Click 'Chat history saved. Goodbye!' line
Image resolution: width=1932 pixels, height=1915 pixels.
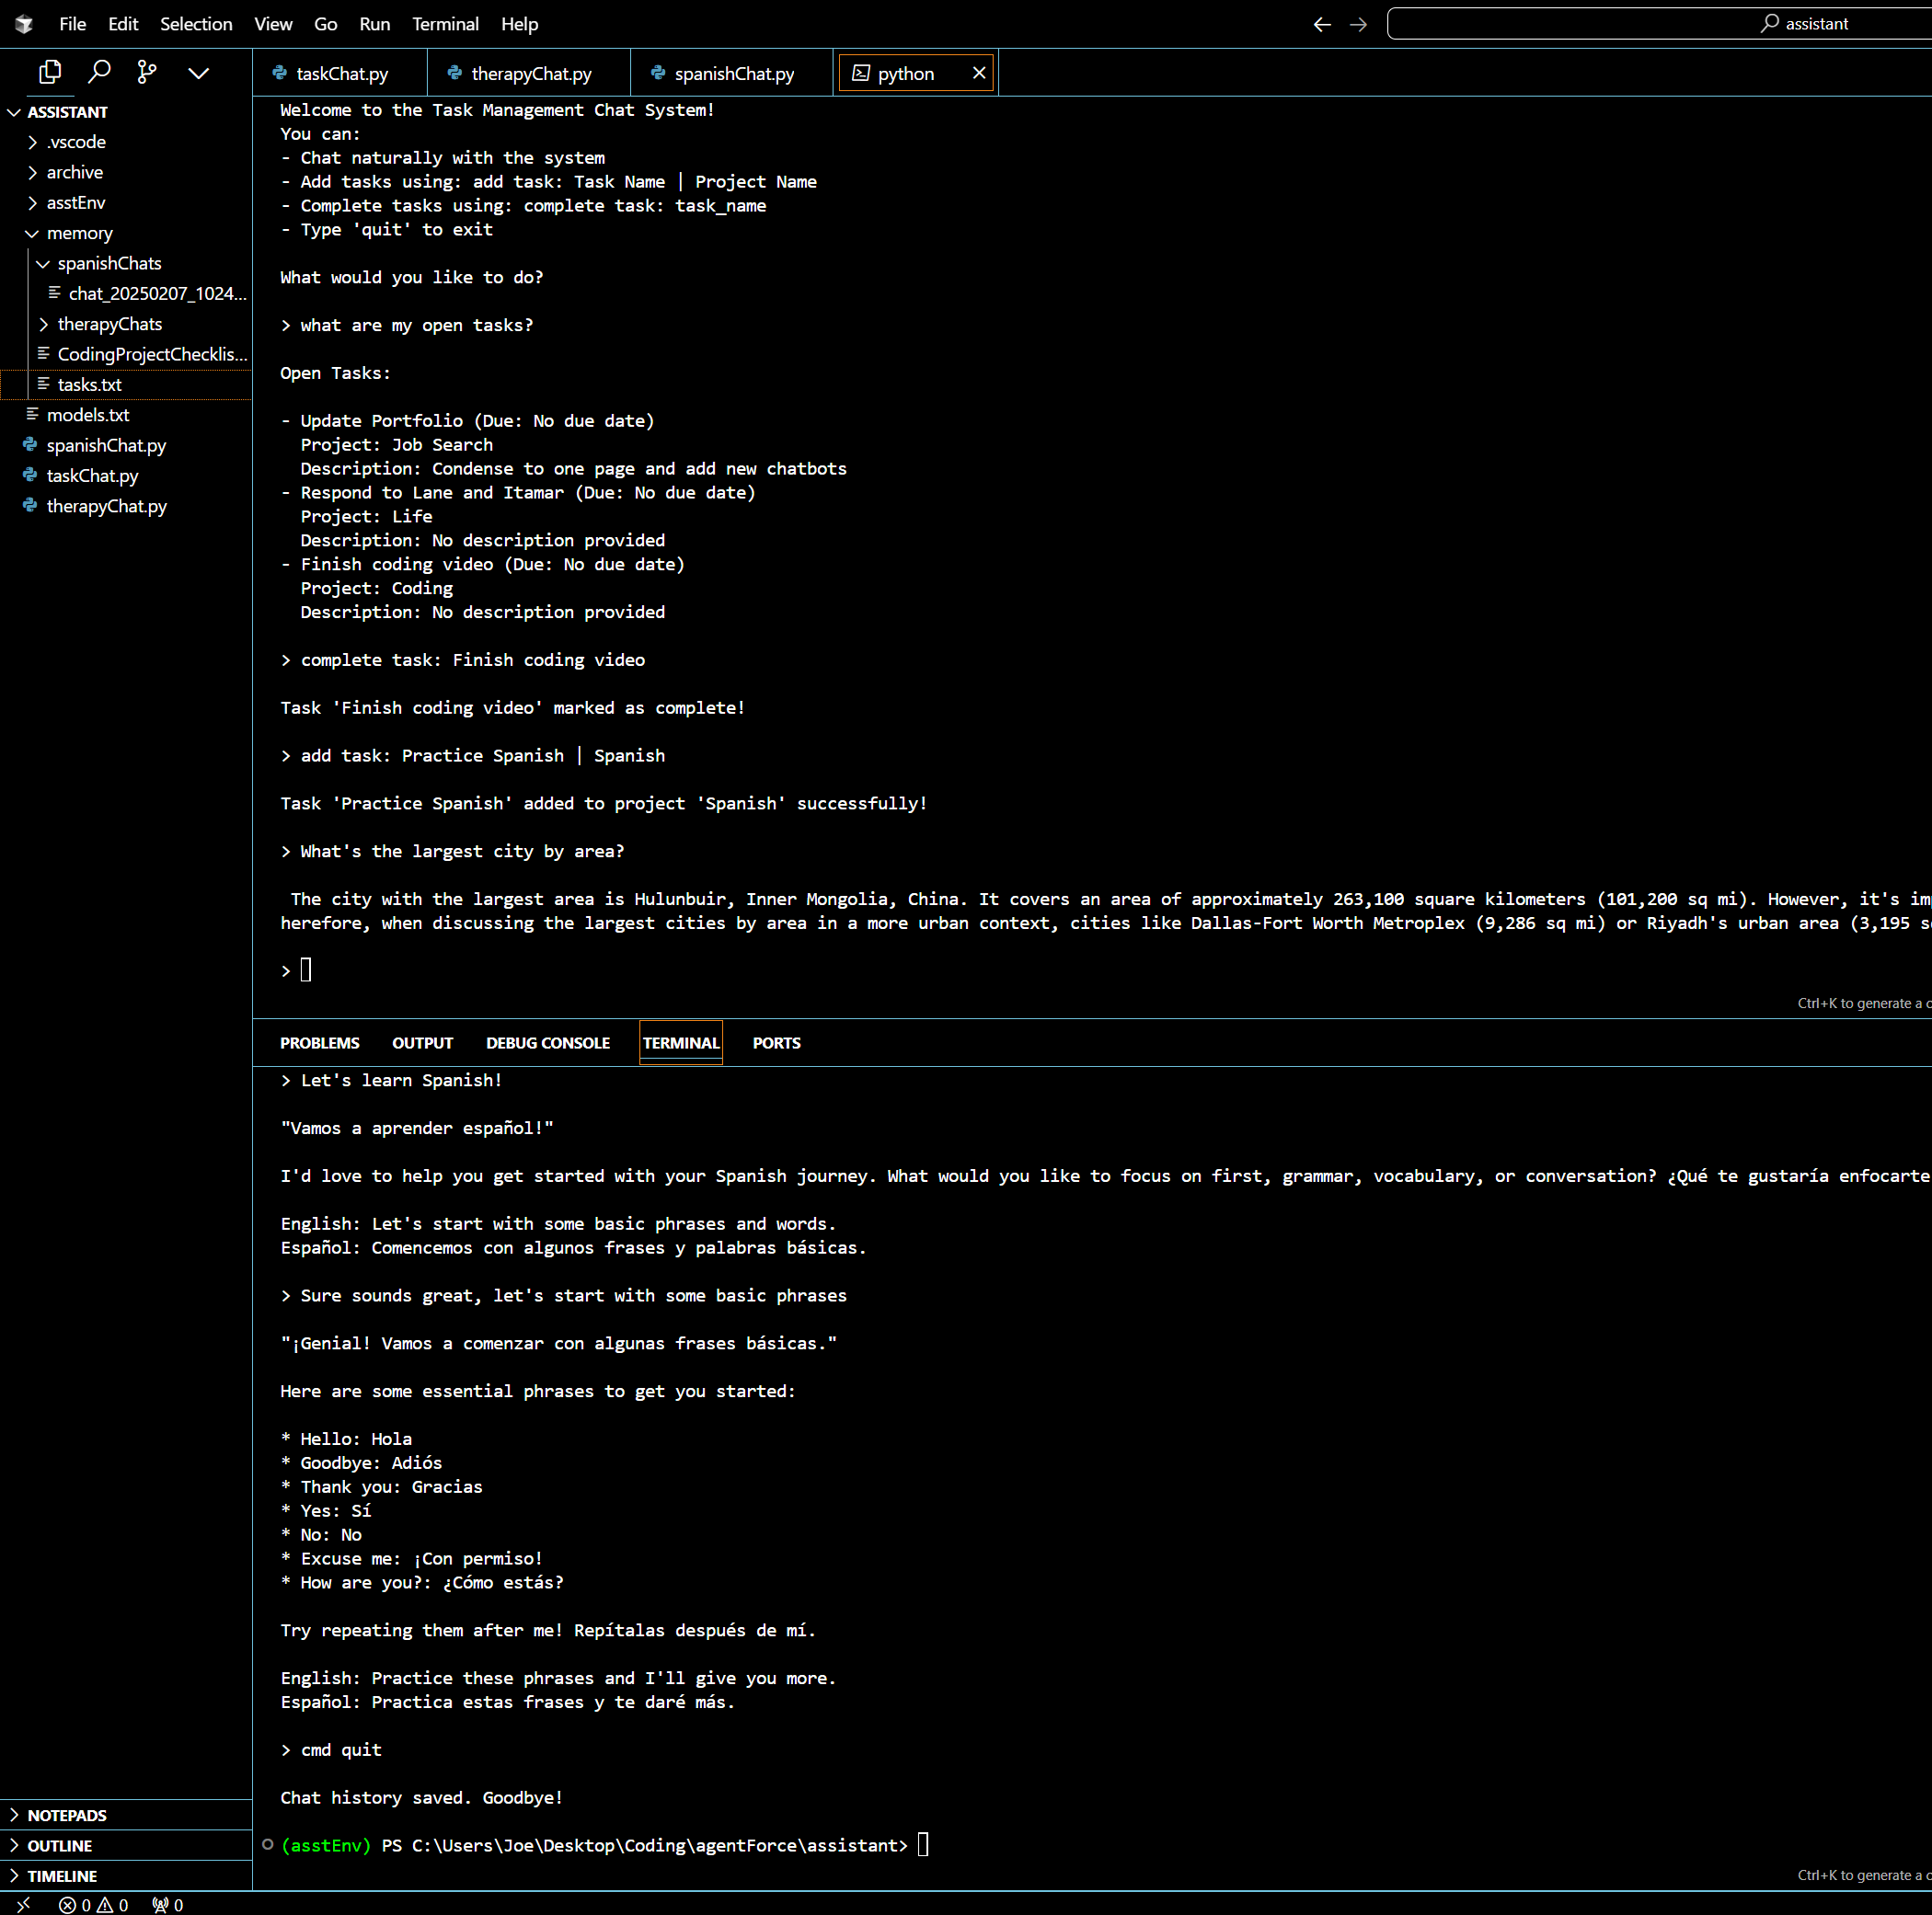click(x=421, y=1798)
